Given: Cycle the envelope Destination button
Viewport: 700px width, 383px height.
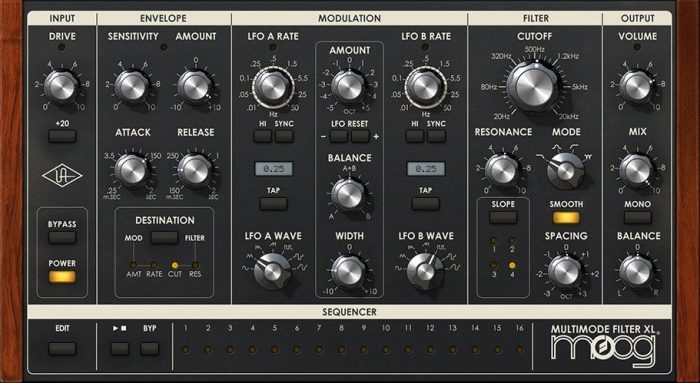Looking at the screenshot, I should point(164,237).
